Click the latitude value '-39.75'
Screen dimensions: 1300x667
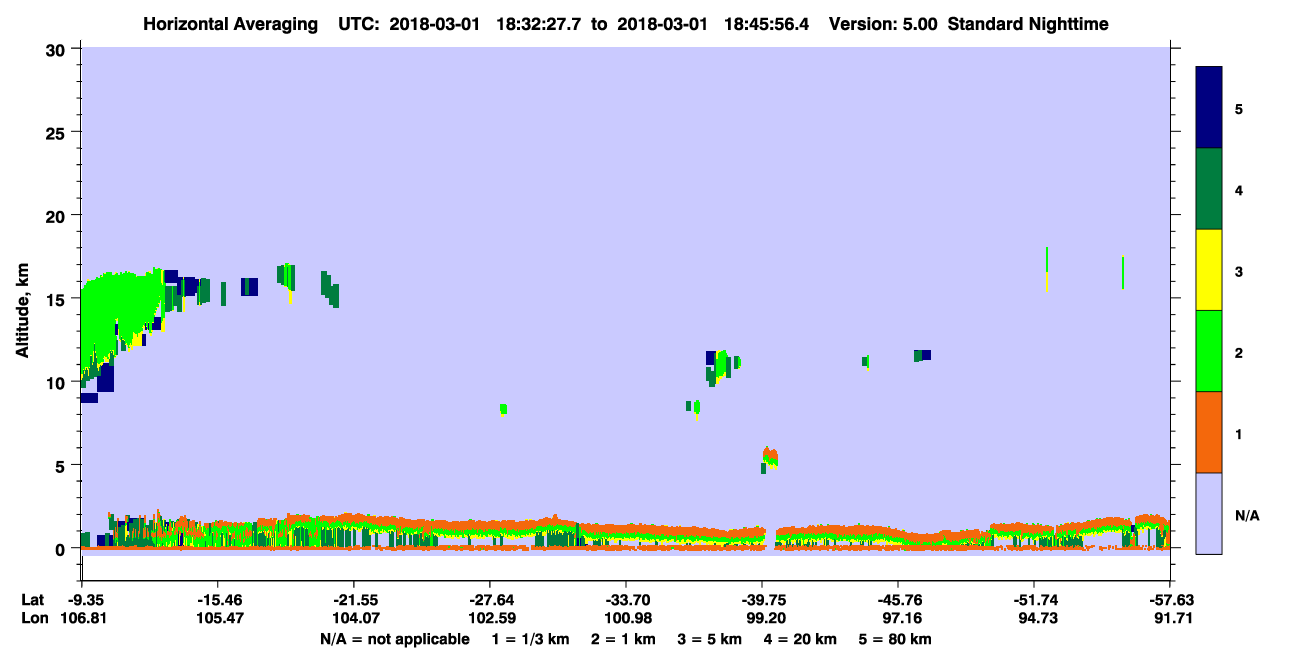point(762,600)
